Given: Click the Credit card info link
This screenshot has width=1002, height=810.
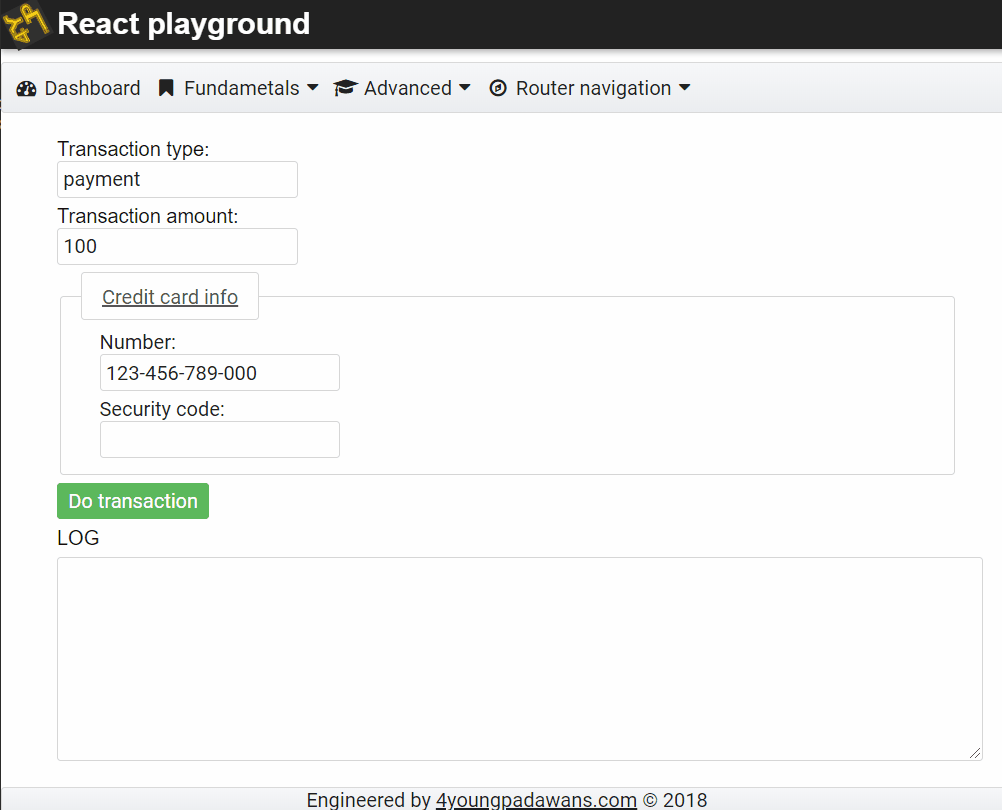Looking at the screenshot, I should coord(169,296).
